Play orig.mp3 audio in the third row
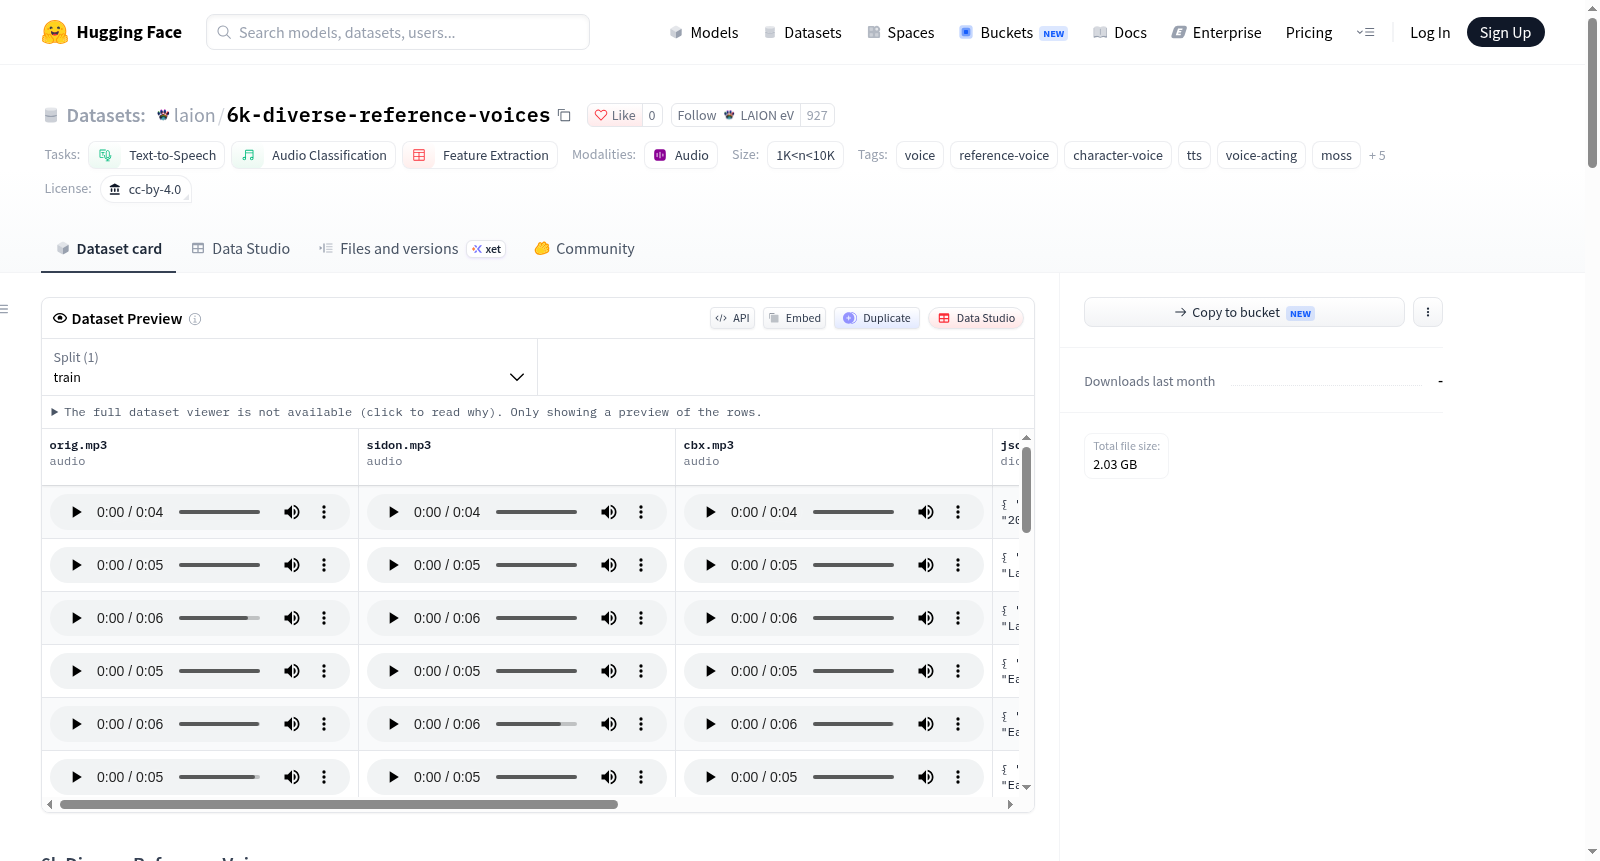Screen dimensions: 1600x861 pos(76,618)
